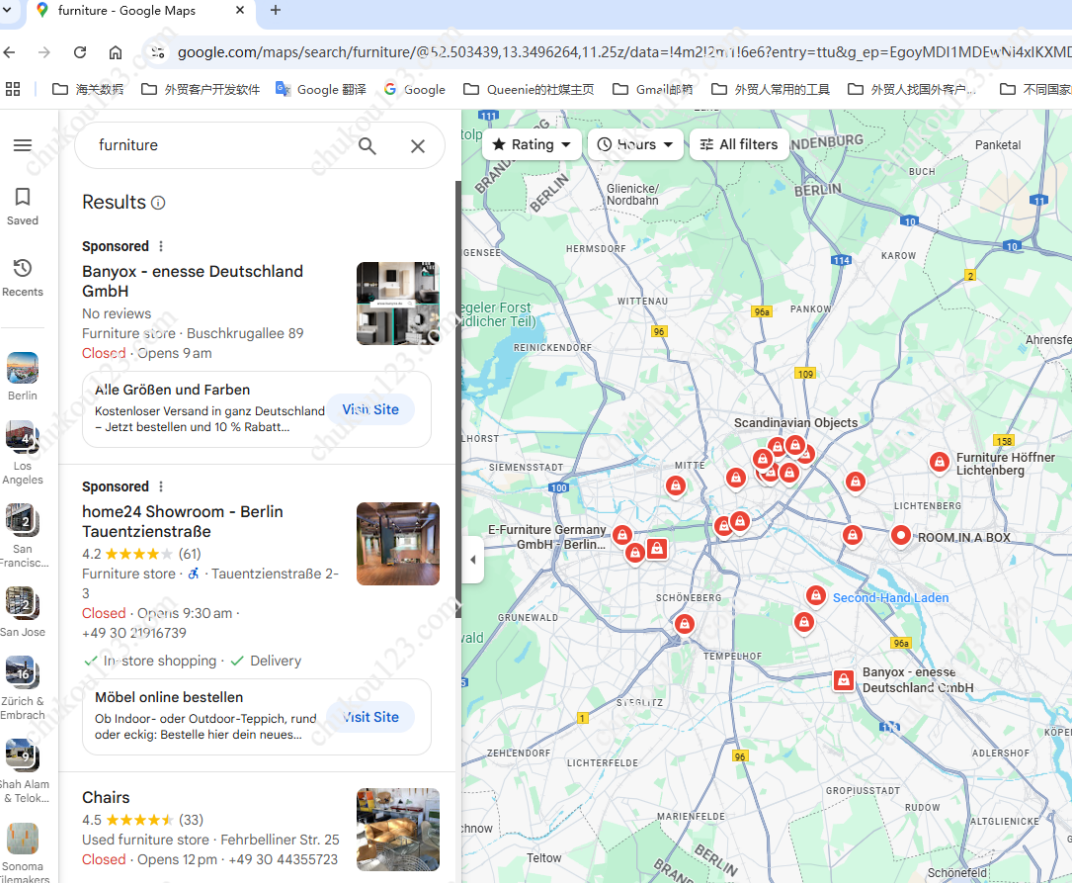Visit Site for Möbel online bestellen ad
The height and width of the screenshot is (883, 1072).
(x=371, y=717)
